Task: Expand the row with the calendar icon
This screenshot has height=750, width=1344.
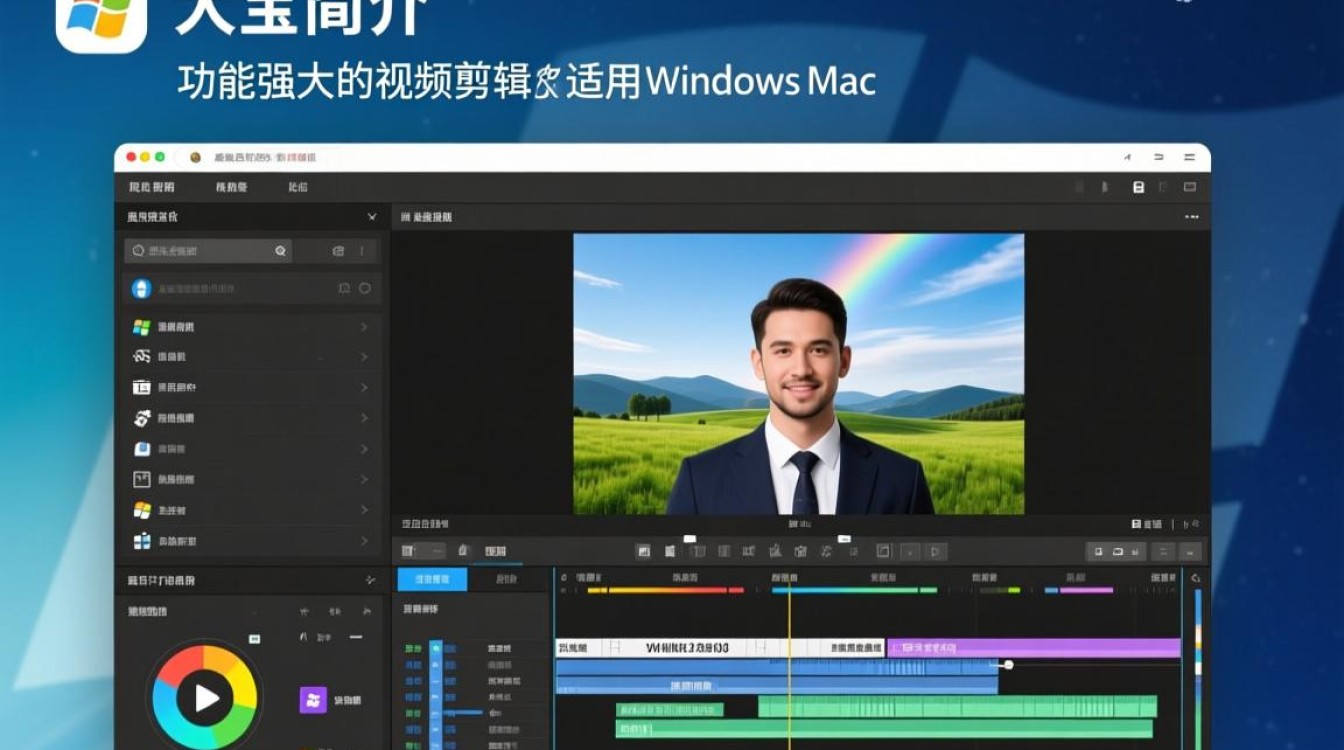Action: [364, 387]
